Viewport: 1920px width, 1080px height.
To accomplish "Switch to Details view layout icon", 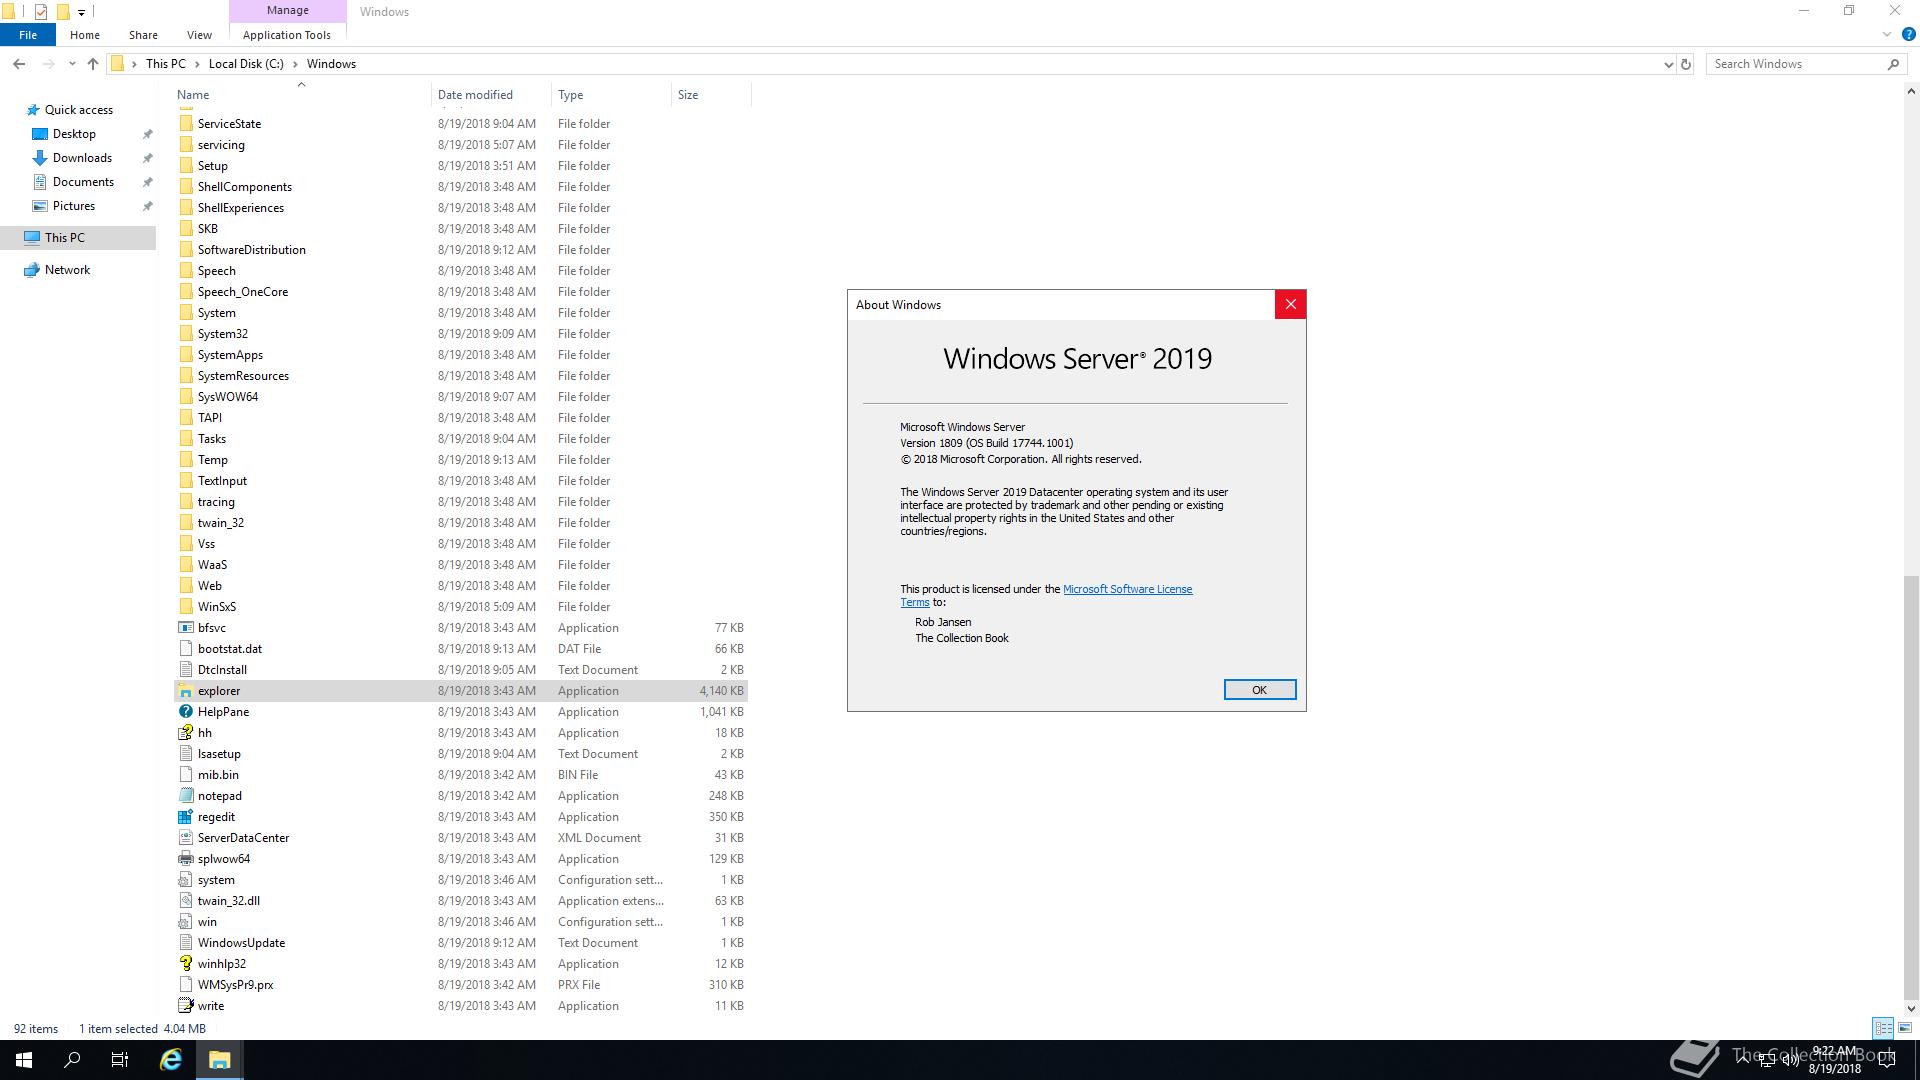I will (x=1883, y=1028).
